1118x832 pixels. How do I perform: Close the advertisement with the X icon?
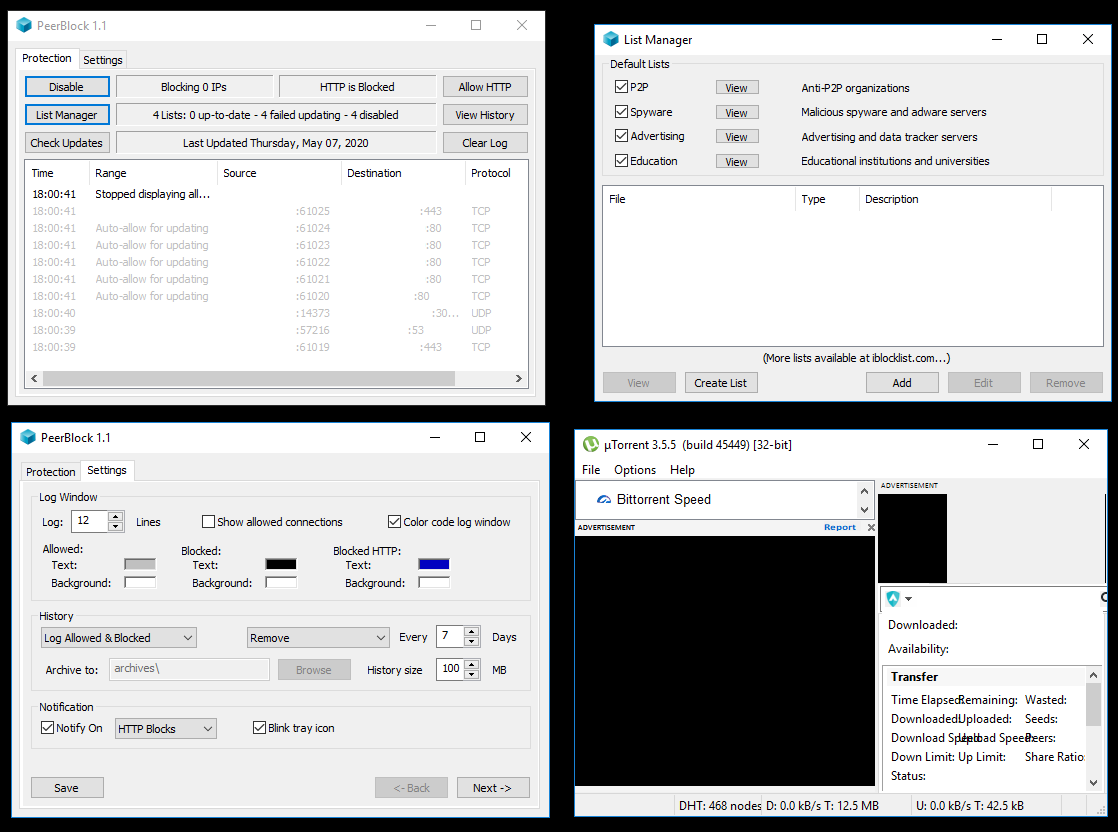point(870,527)
